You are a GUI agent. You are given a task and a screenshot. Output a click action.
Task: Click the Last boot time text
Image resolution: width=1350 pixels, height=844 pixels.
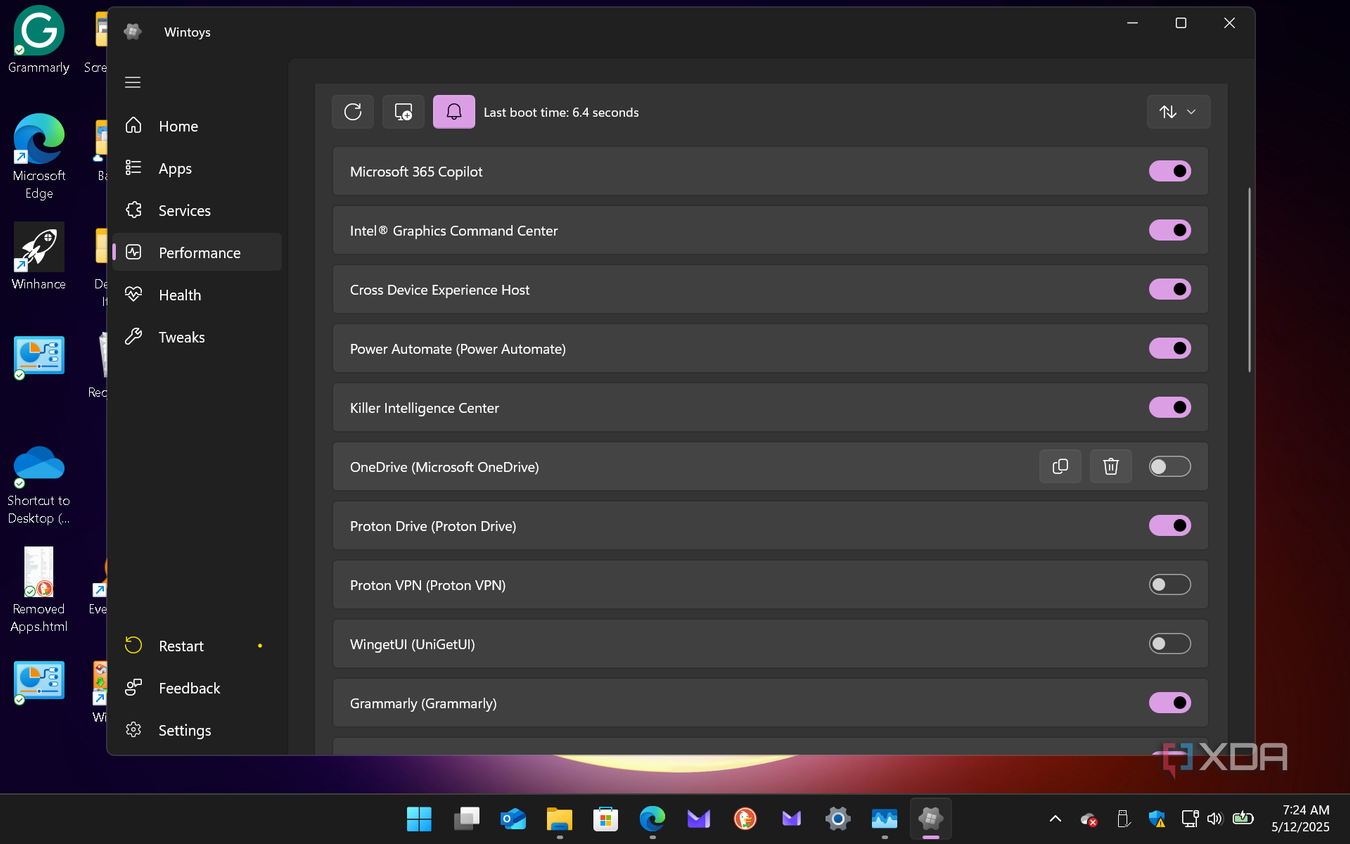coord(561,112)
